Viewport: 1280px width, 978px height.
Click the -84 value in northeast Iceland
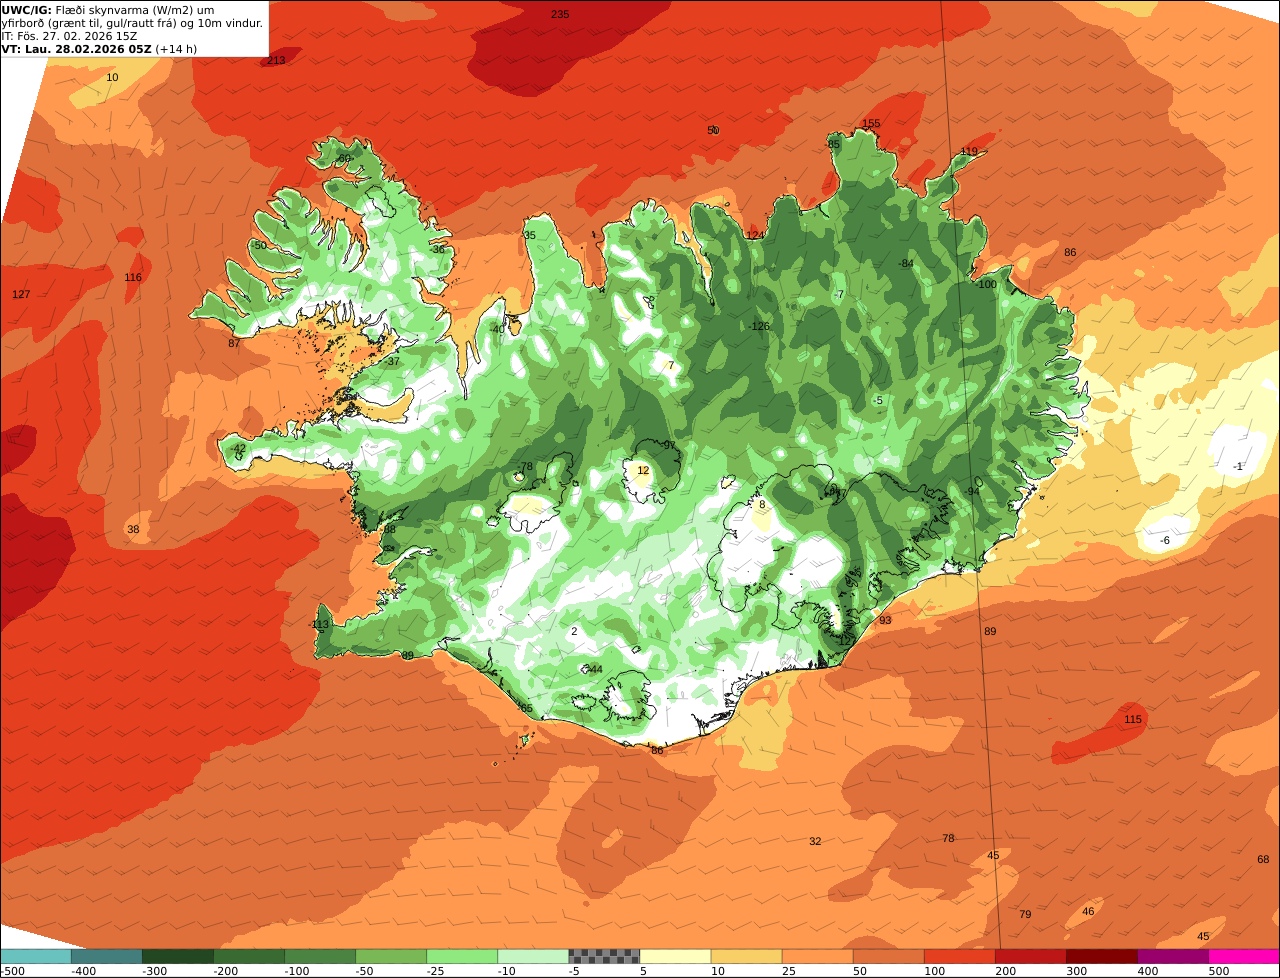click(x=906, y=264)
